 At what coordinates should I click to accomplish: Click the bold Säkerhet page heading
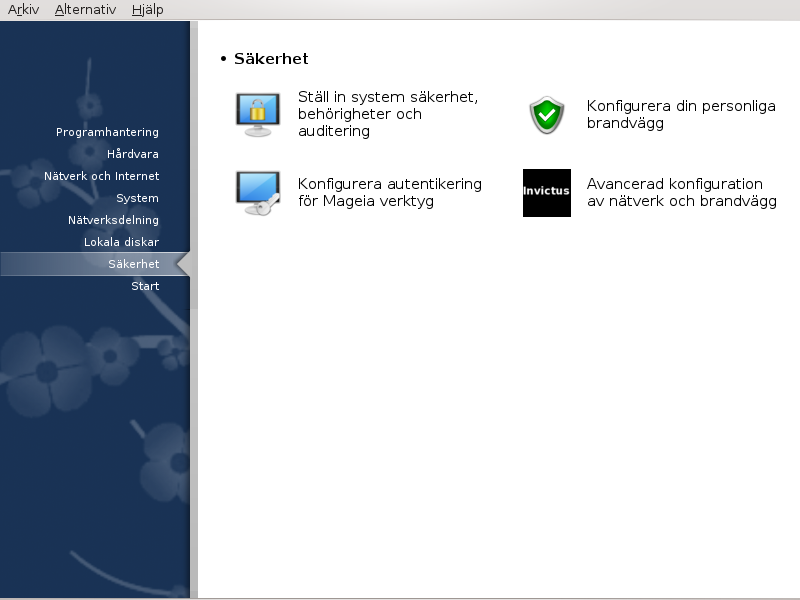coord(271,59)
